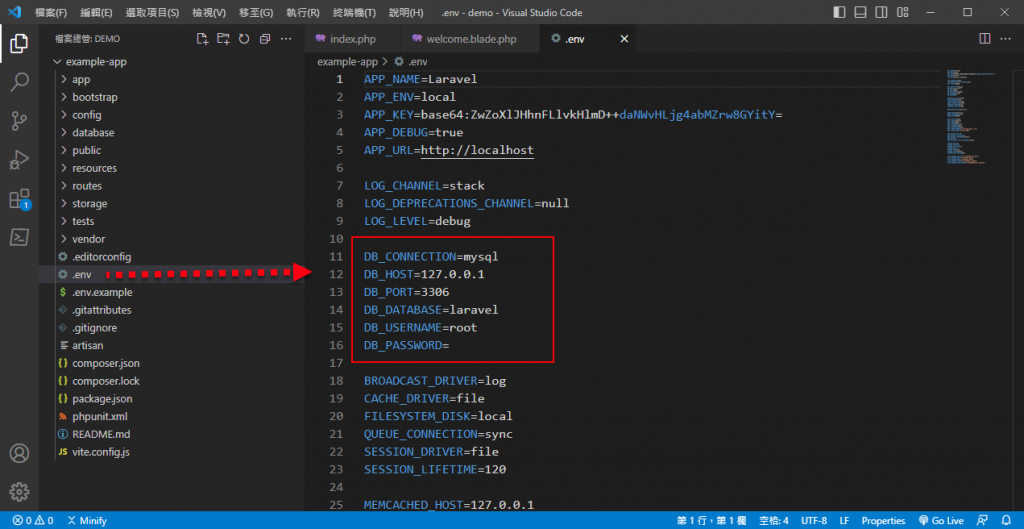Open the Source Control view
The height and width of the screenshot is (529, 1024).
pyautogui.click(x=19, y=121)
